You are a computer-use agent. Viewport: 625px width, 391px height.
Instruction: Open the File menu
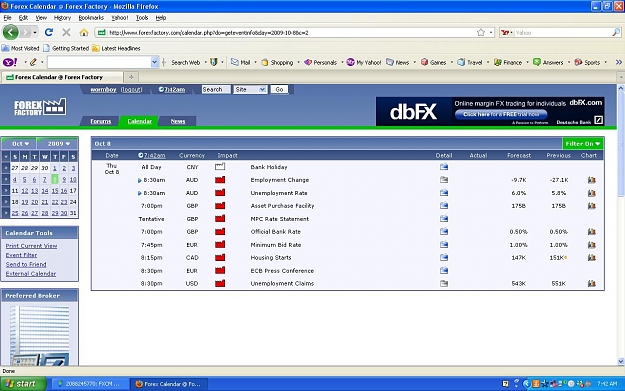pos(7,18)
